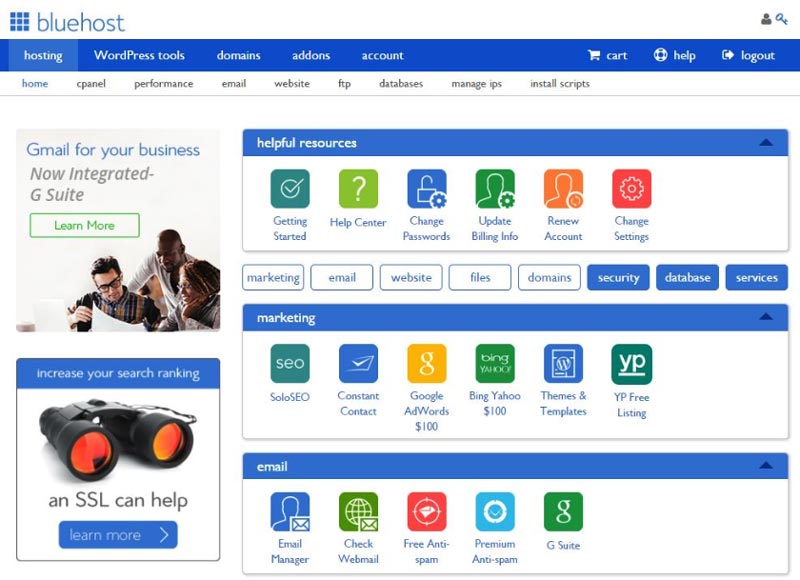
Task: Collapse the helpful resources panel
Action: [x=766, y=142]
